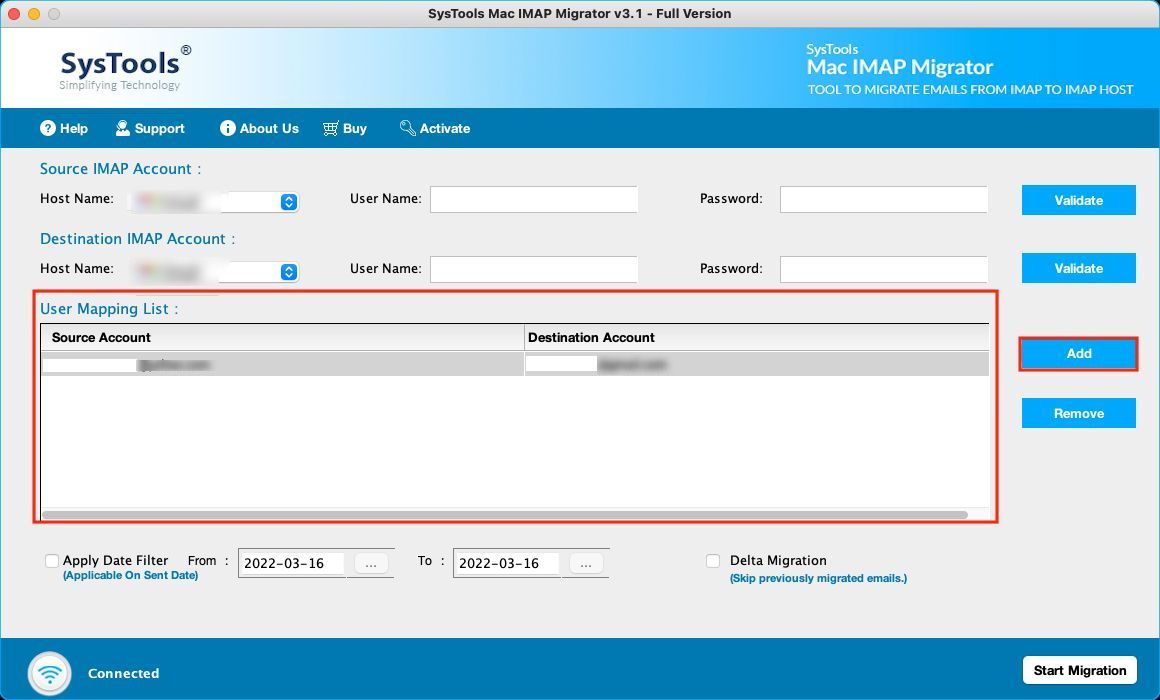Screen dimensions: 1160x700
Task: Click the Connected status text
Action: click(124, 673)
